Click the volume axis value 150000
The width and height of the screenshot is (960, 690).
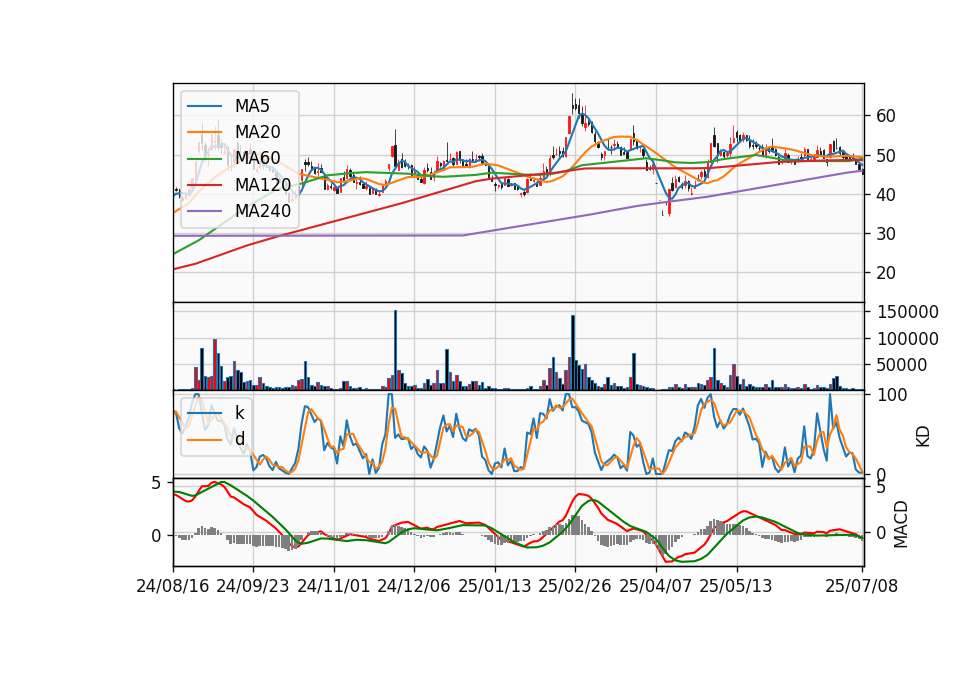pyautogui.click(x=908, y=312)
